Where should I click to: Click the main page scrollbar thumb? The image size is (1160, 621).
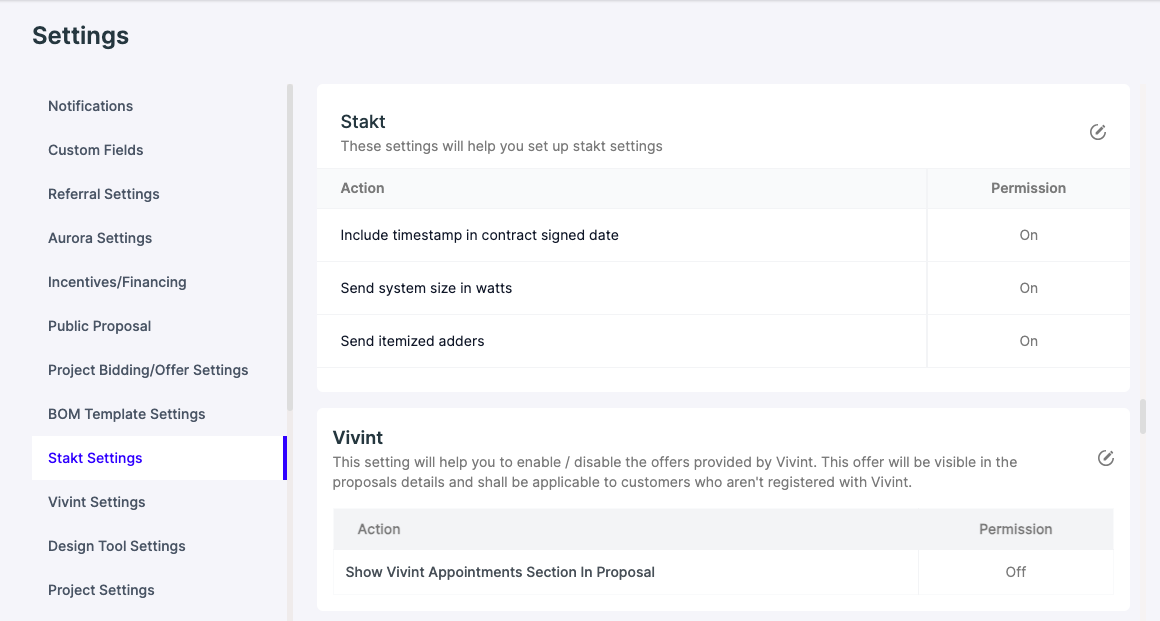coord(1143,416)
